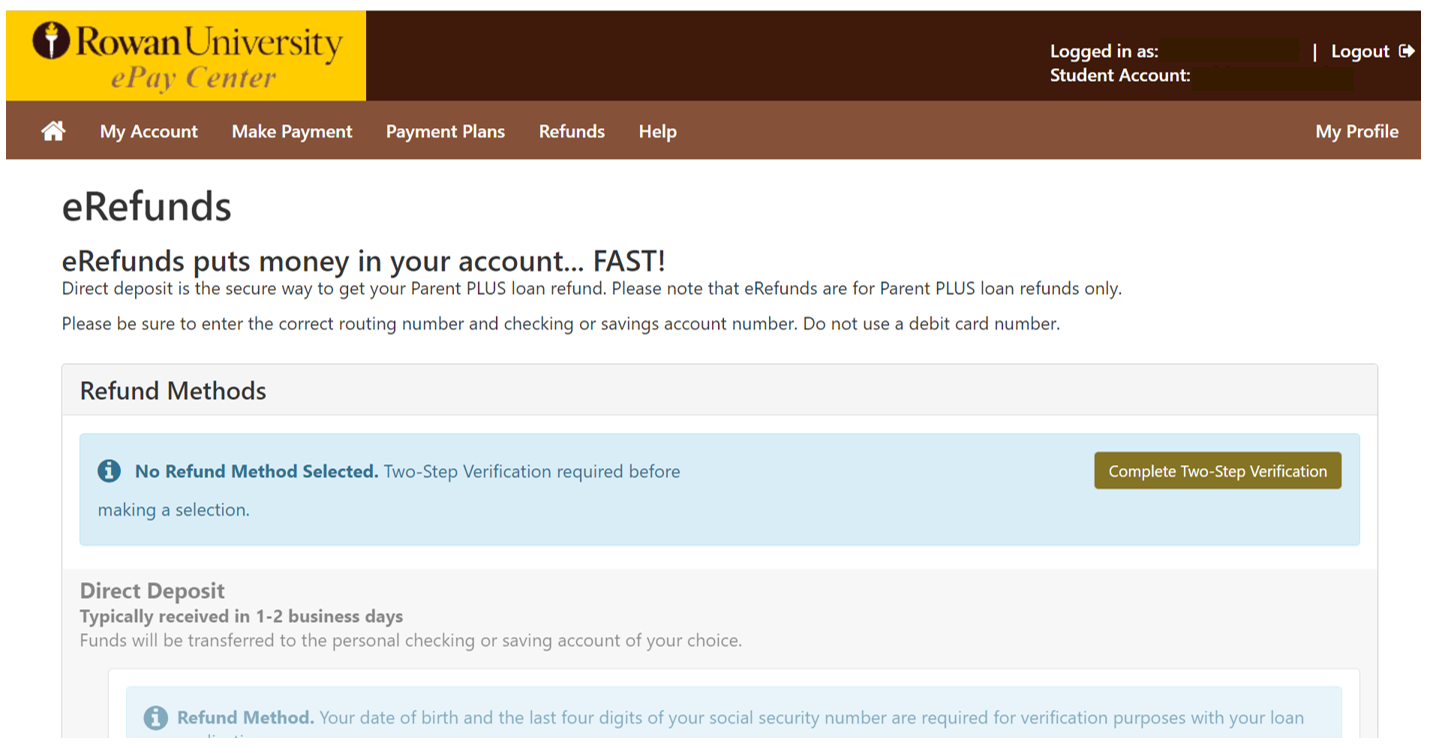The height and width of the screenshot is (747, 1440).
Task: Click the eRefunds page heading
Action: tap(147, 207)
